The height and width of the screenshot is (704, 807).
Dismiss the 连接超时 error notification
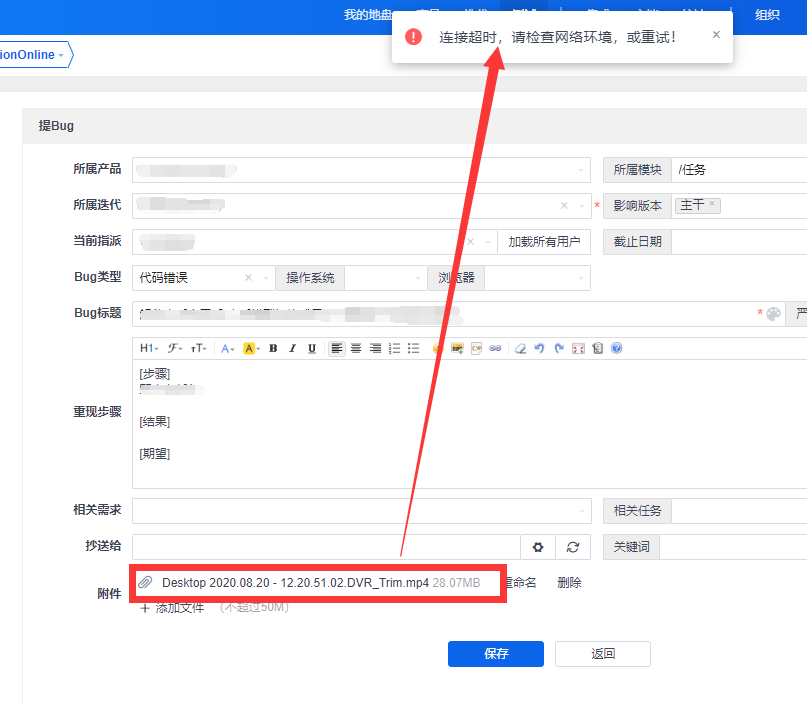click(716, 35)
